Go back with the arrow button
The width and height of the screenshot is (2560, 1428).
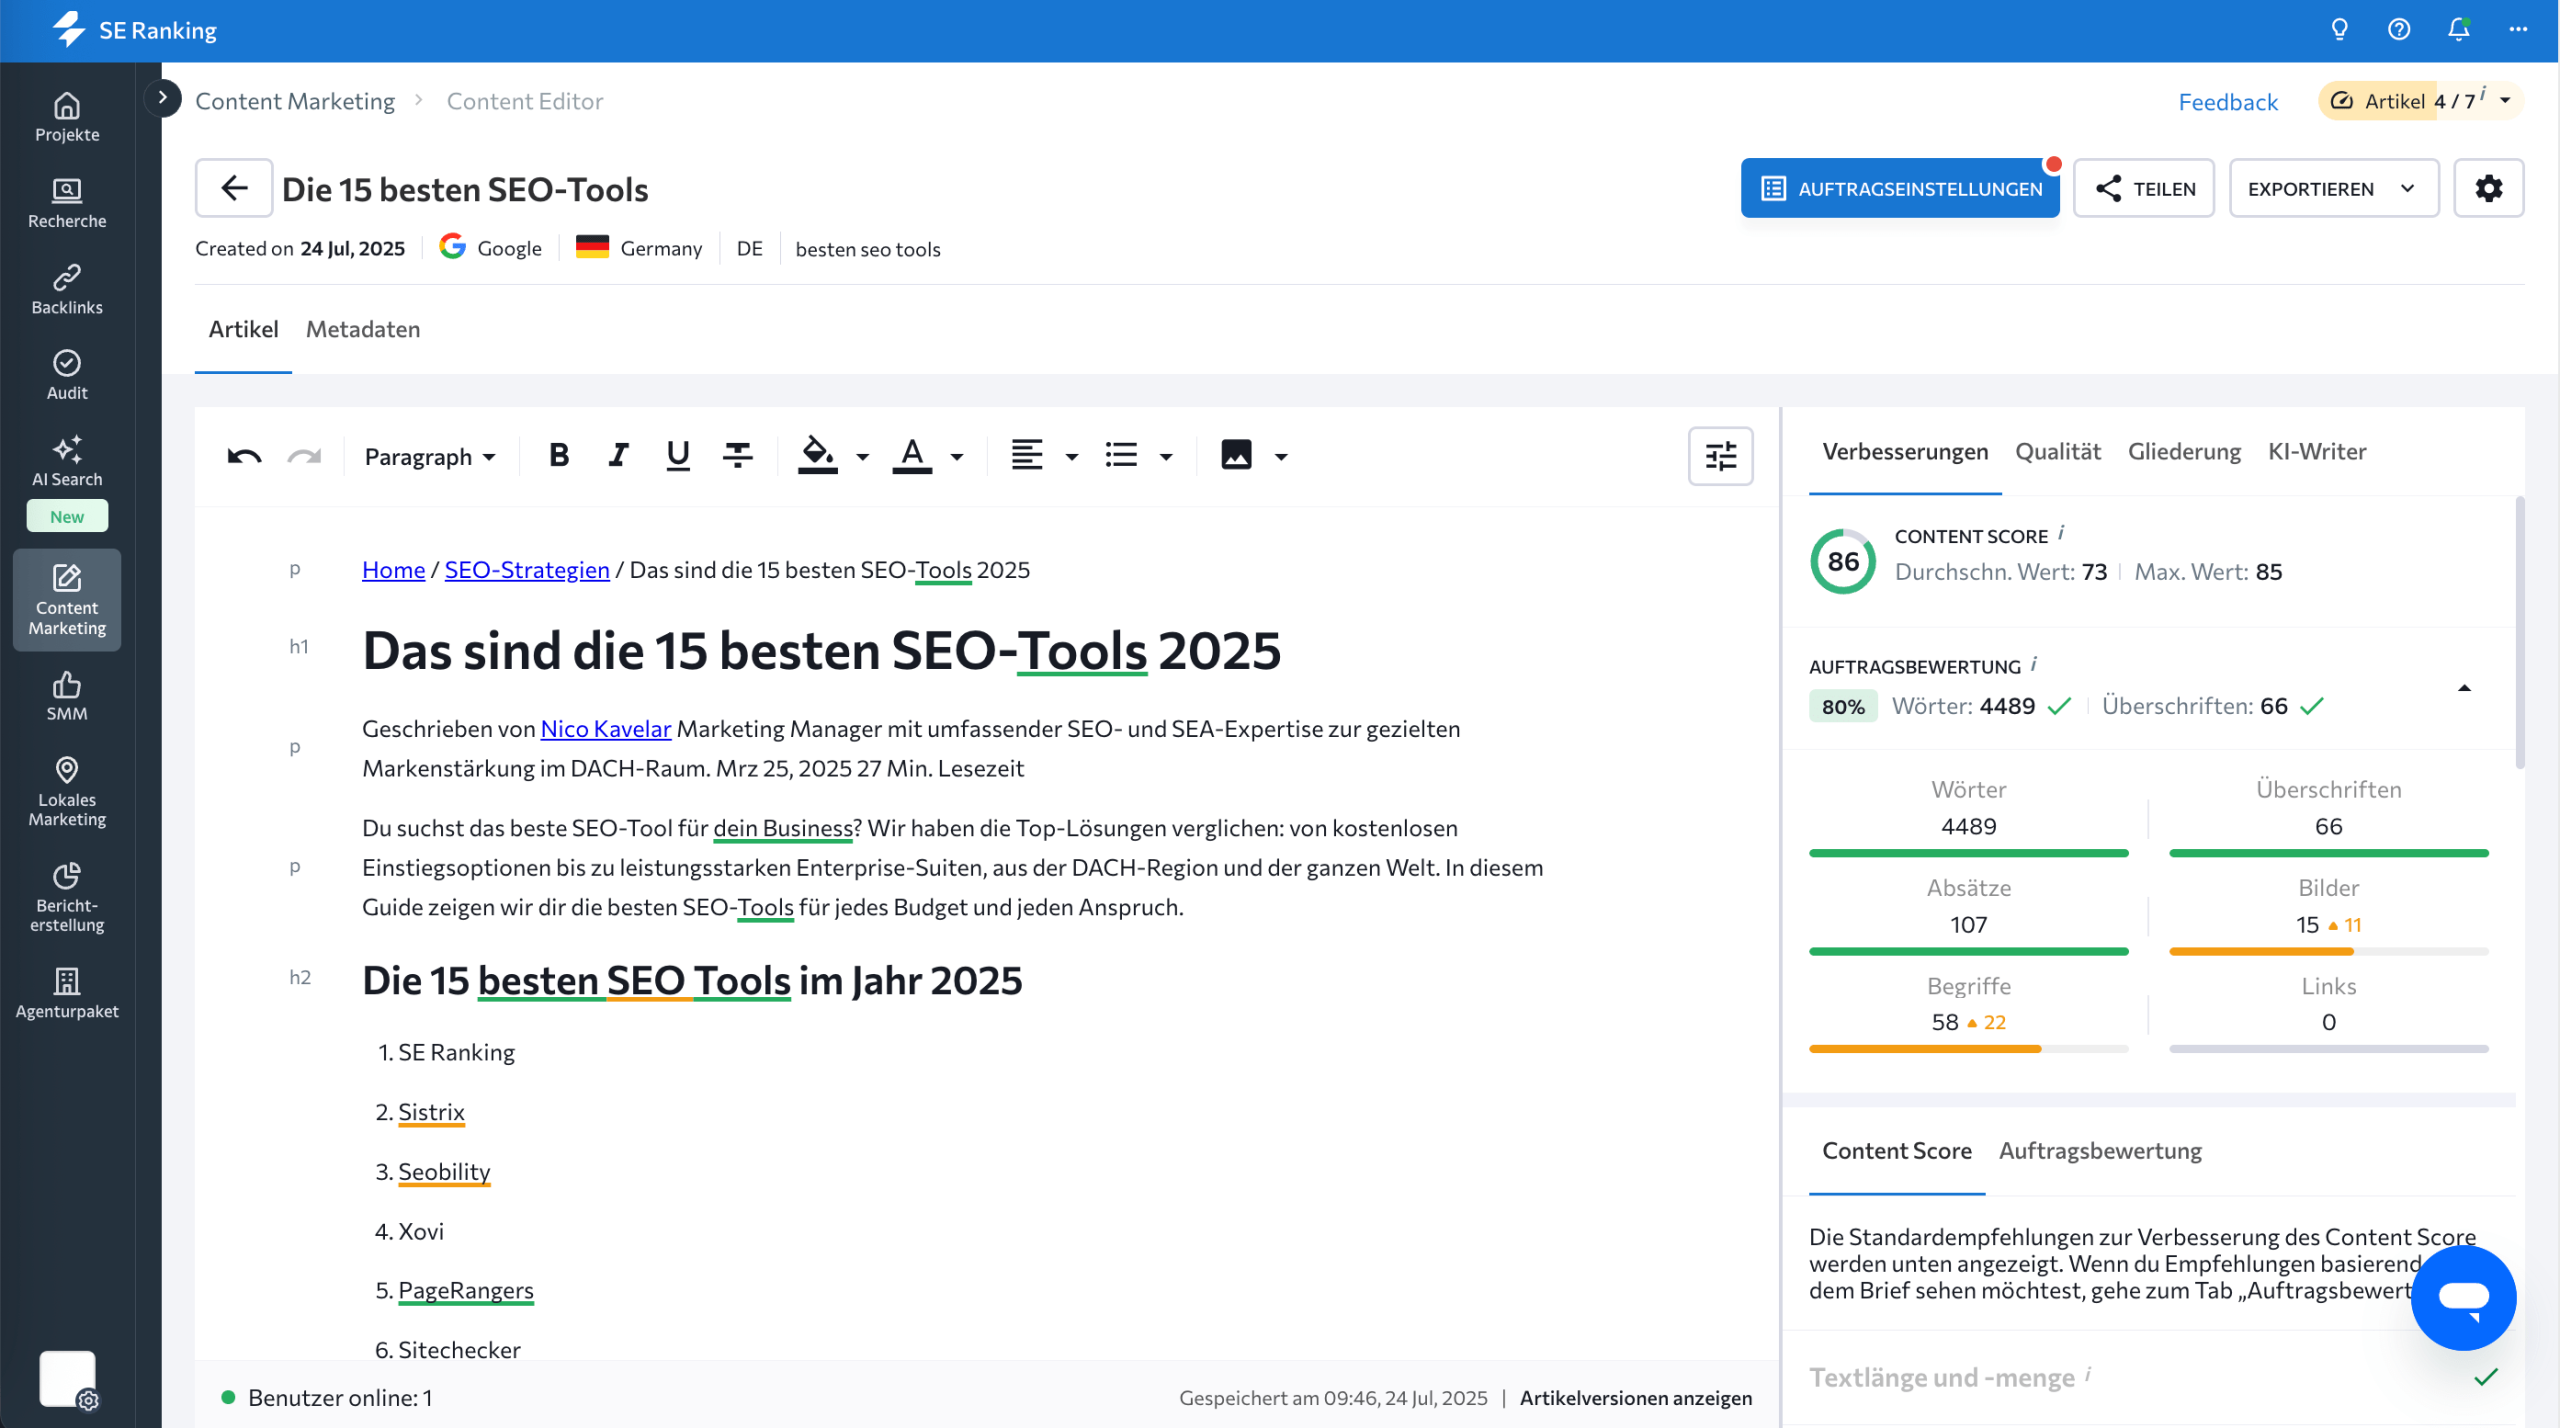tap(234, 188)
